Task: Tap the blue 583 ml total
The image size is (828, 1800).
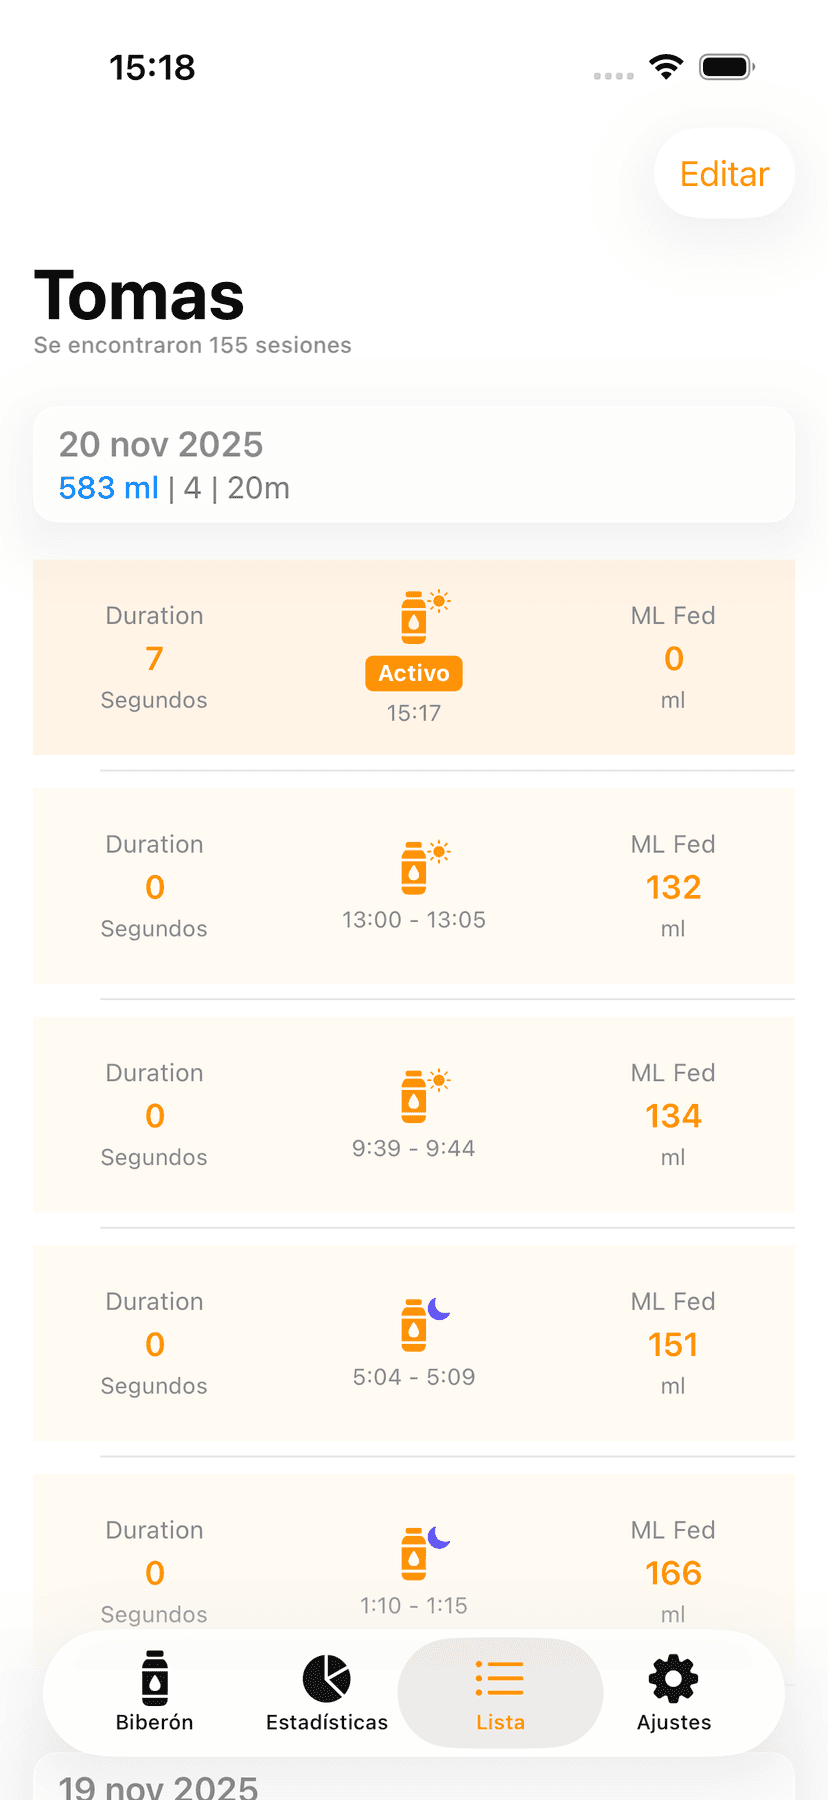Action: click(108, 488)
